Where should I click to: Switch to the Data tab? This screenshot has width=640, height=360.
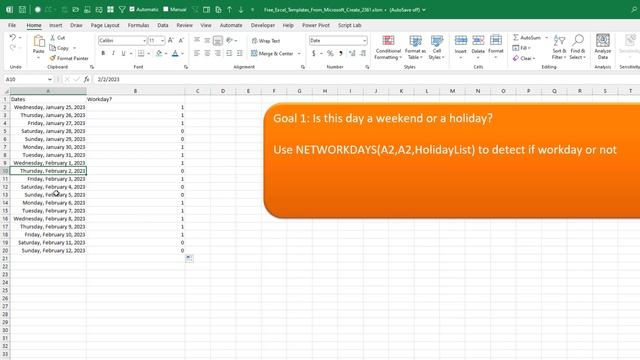click(163, 25)
